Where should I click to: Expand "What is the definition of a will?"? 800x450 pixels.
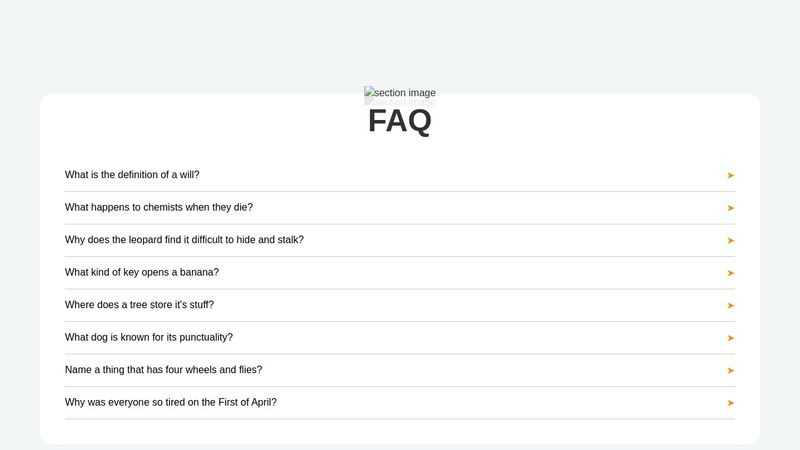coord(399,175)
